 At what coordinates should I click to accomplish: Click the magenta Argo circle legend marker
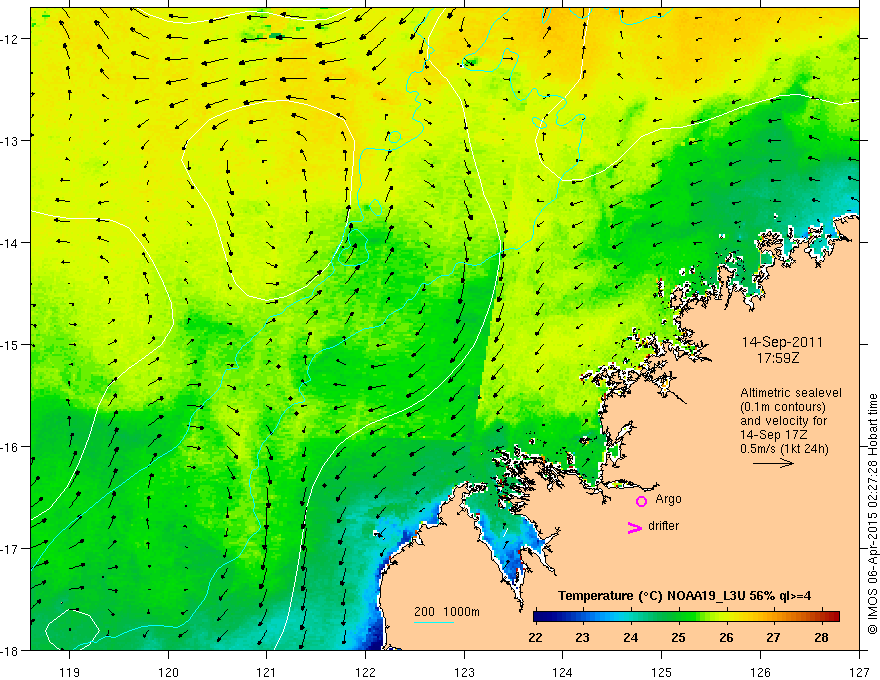point(641,501)
